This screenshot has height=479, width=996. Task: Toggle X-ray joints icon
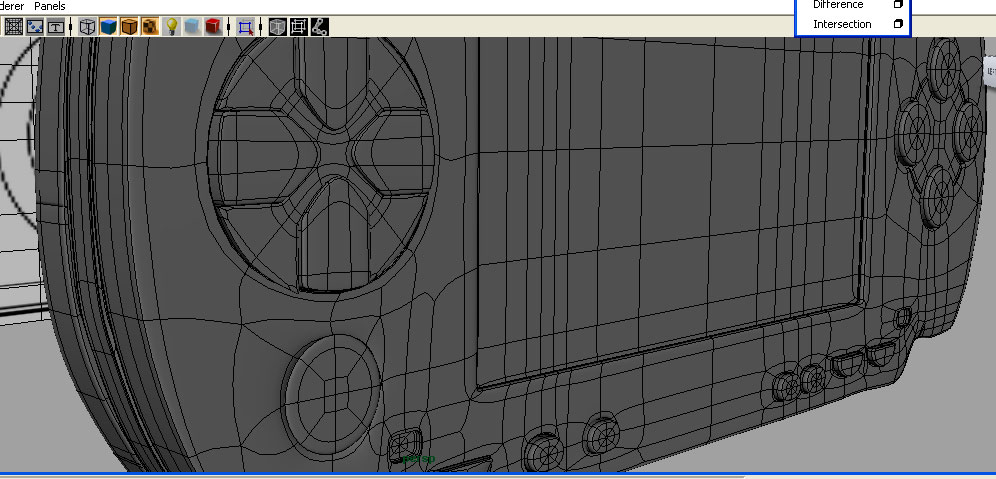coord(320,27)
